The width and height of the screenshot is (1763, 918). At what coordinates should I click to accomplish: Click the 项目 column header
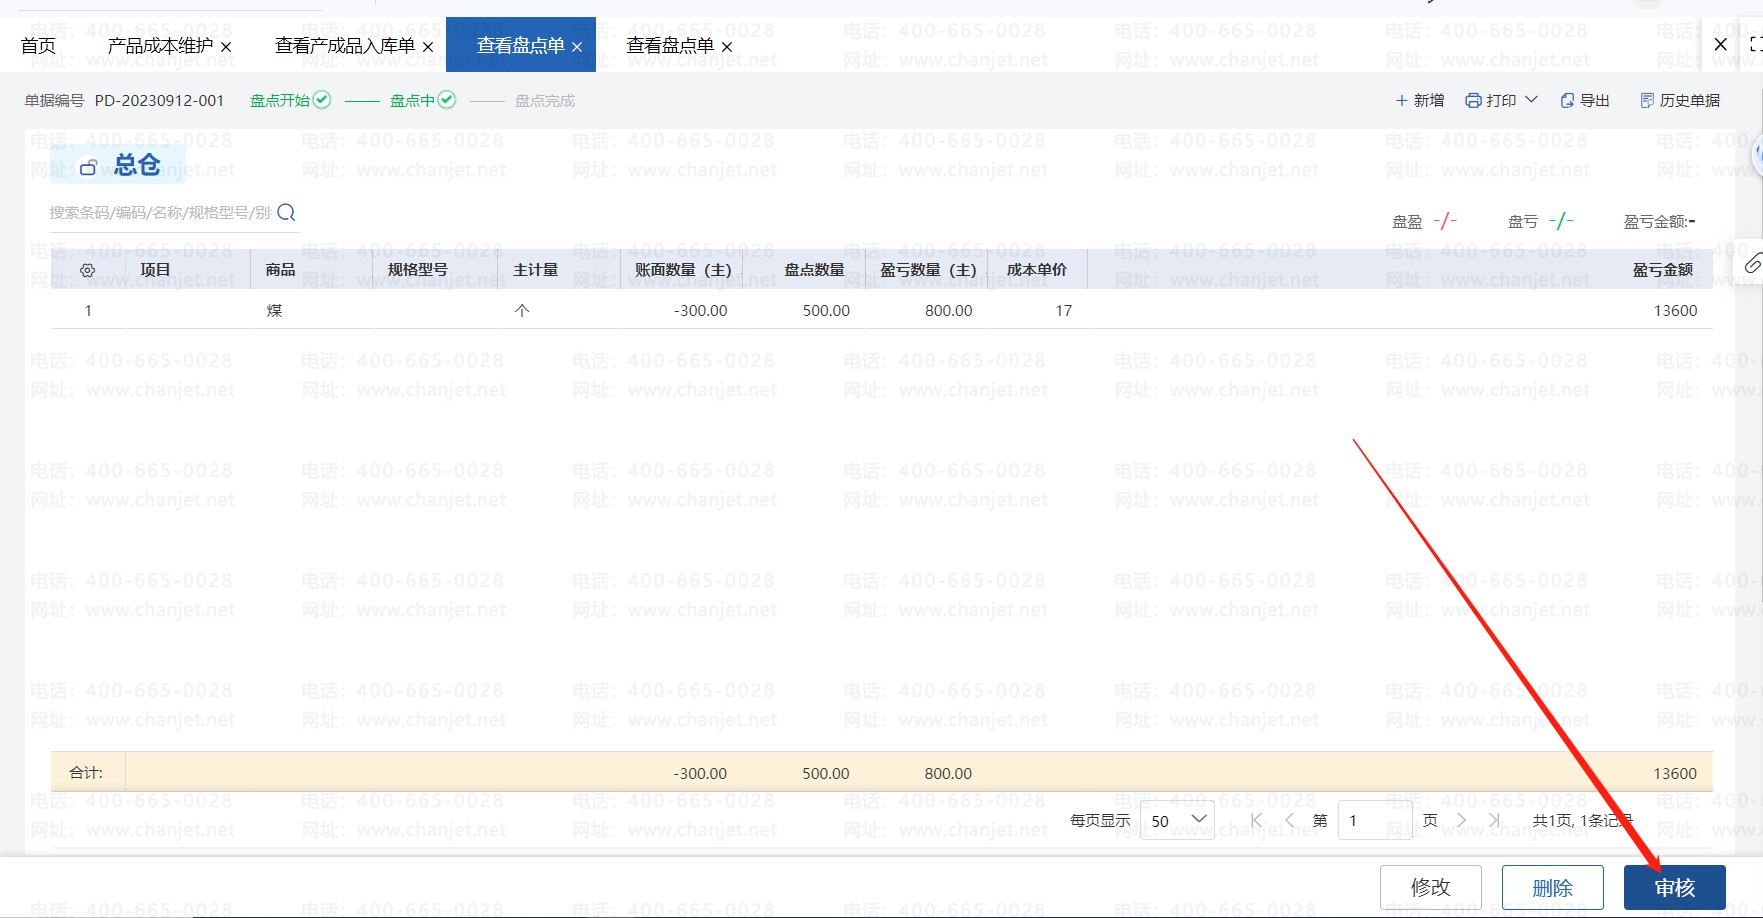pyautogui.click(x=155, y=270)
